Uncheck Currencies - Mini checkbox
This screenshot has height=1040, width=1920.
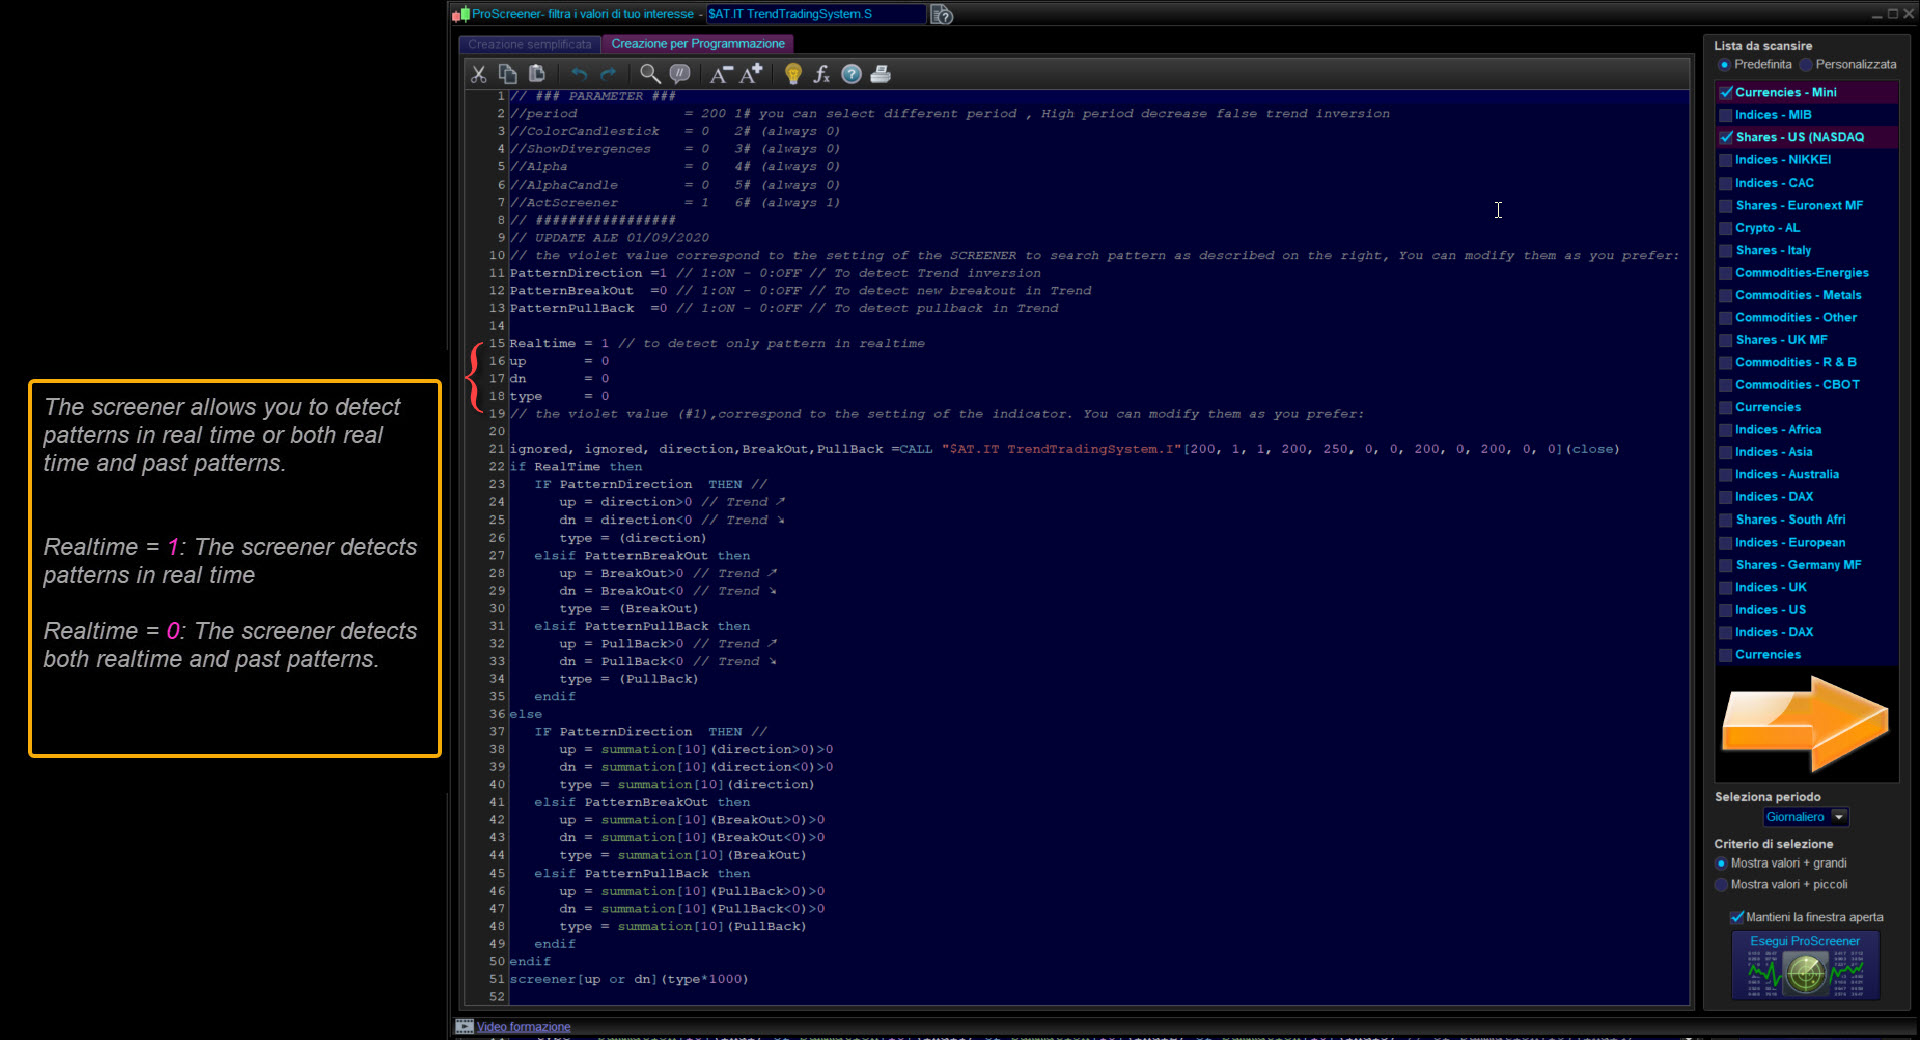[1726, 92]
